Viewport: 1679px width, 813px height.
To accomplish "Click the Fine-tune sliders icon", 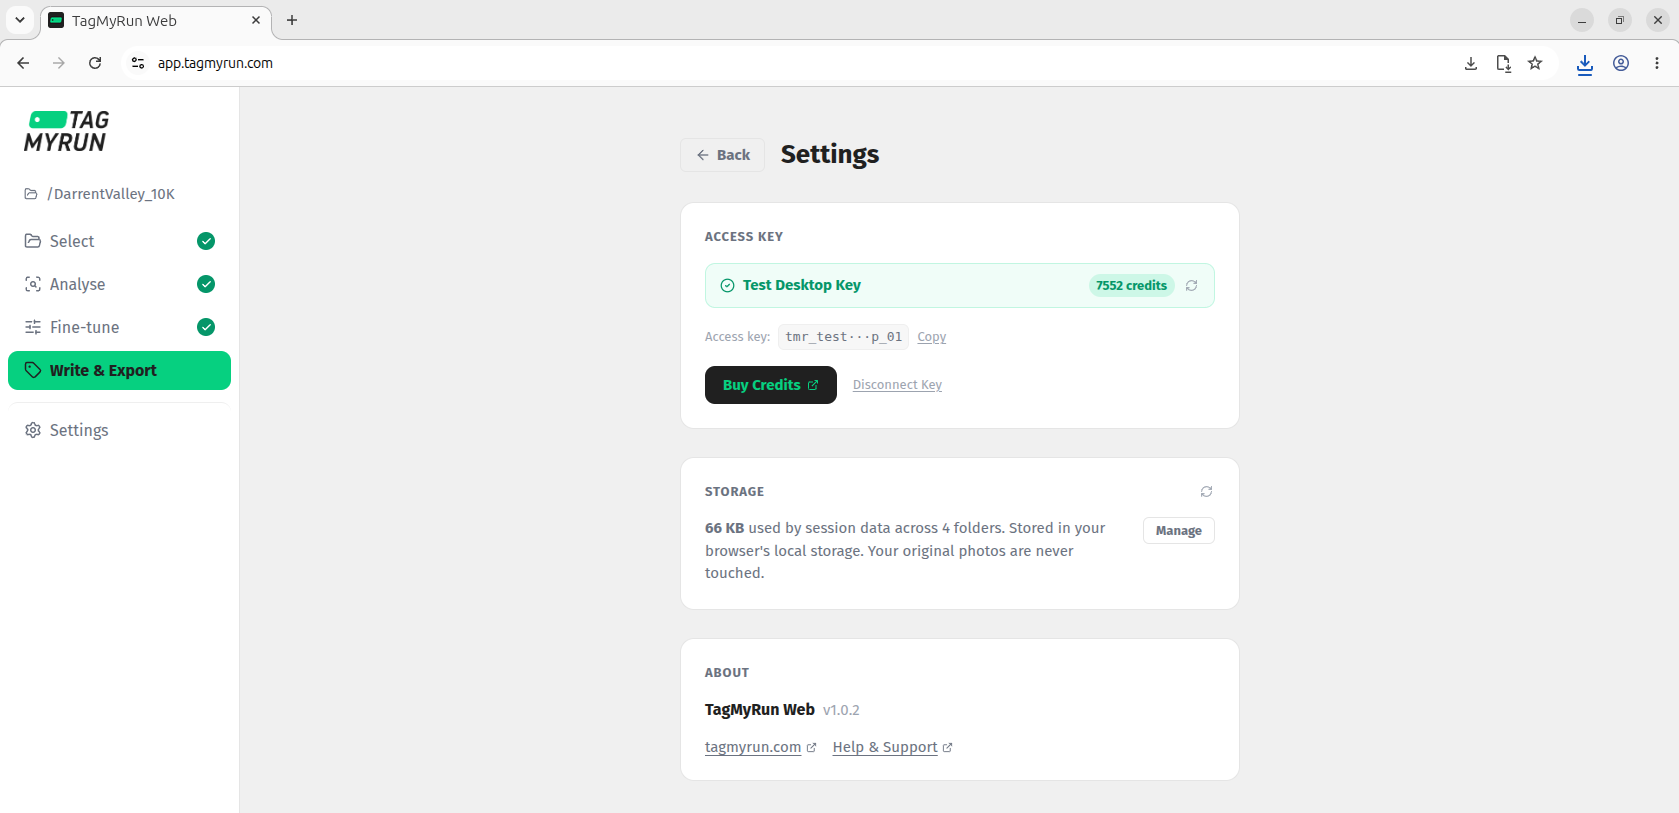I will pyautogui.click(x=33, y=327).
